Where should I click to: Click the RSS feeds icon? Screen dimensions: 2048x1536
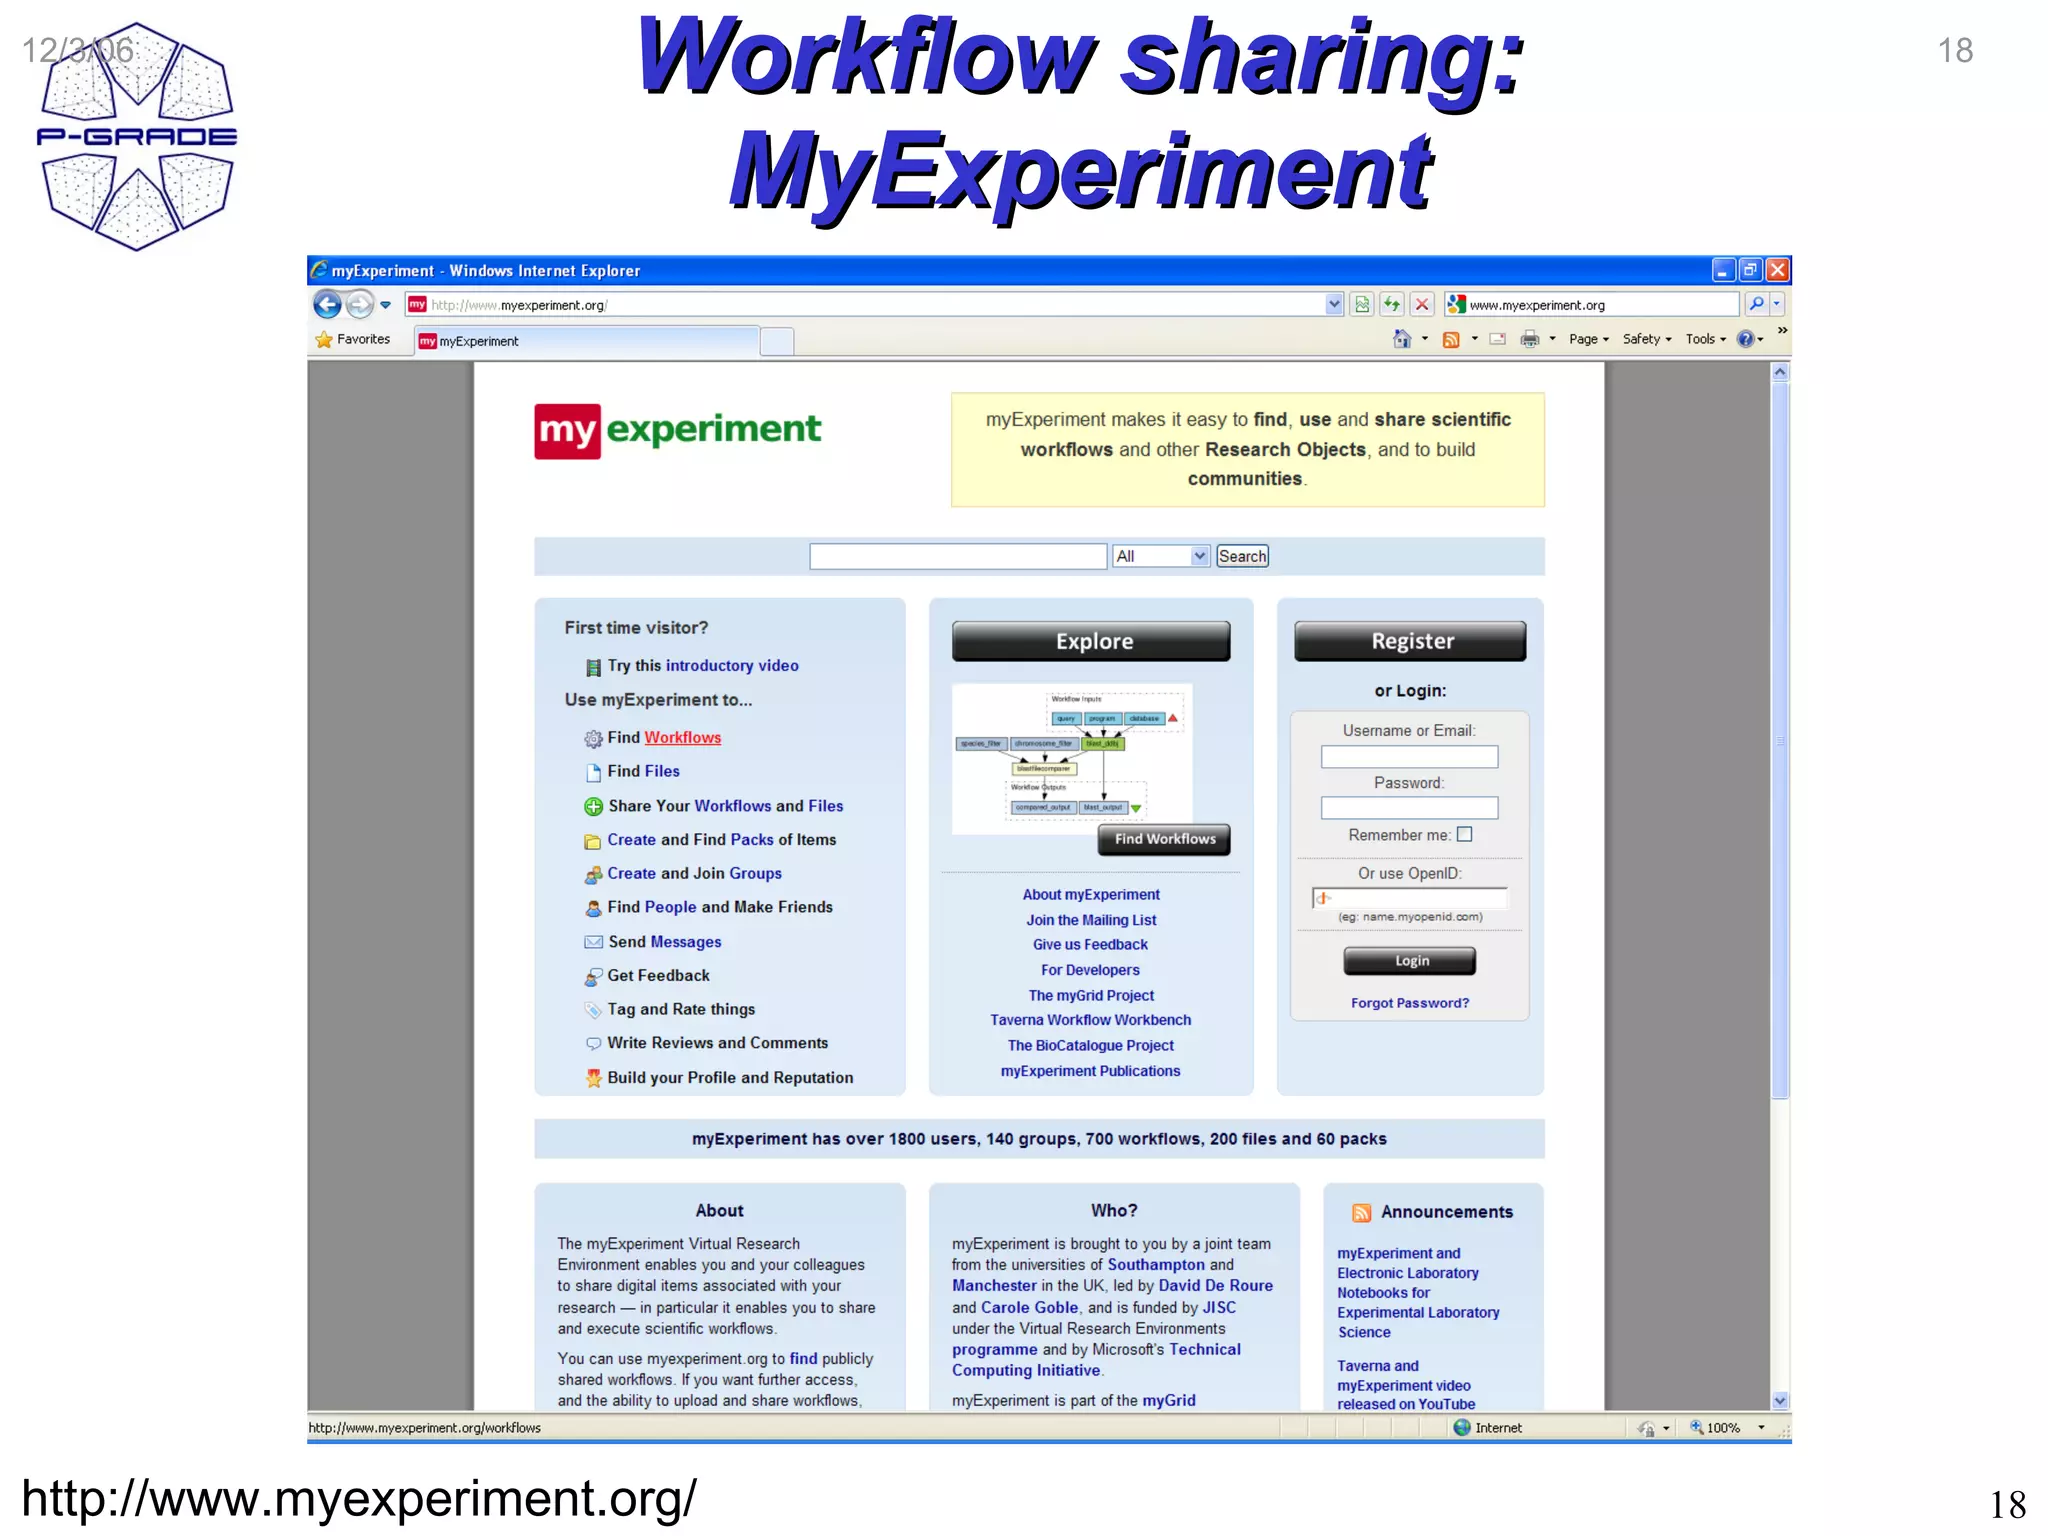tap(1451, 340)
